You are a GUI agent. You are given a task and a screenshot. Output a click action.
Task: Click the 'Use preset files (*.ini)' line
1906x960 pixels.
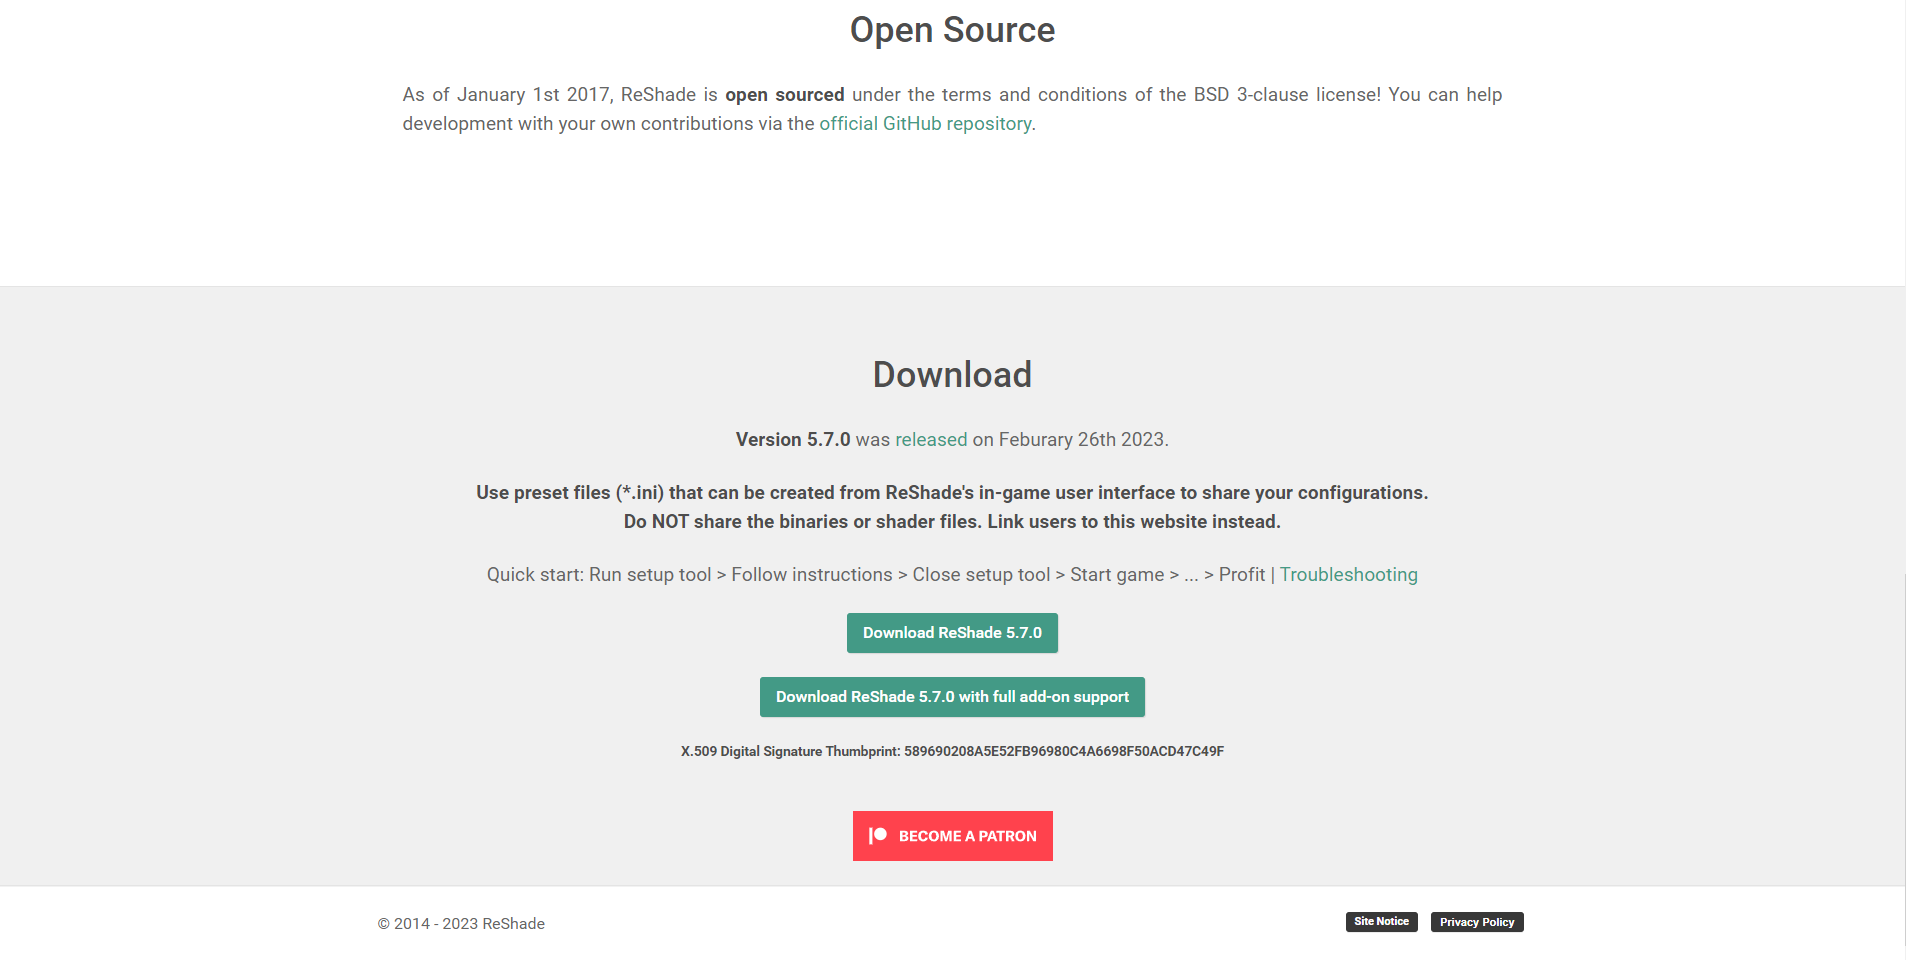click(952, 492)
